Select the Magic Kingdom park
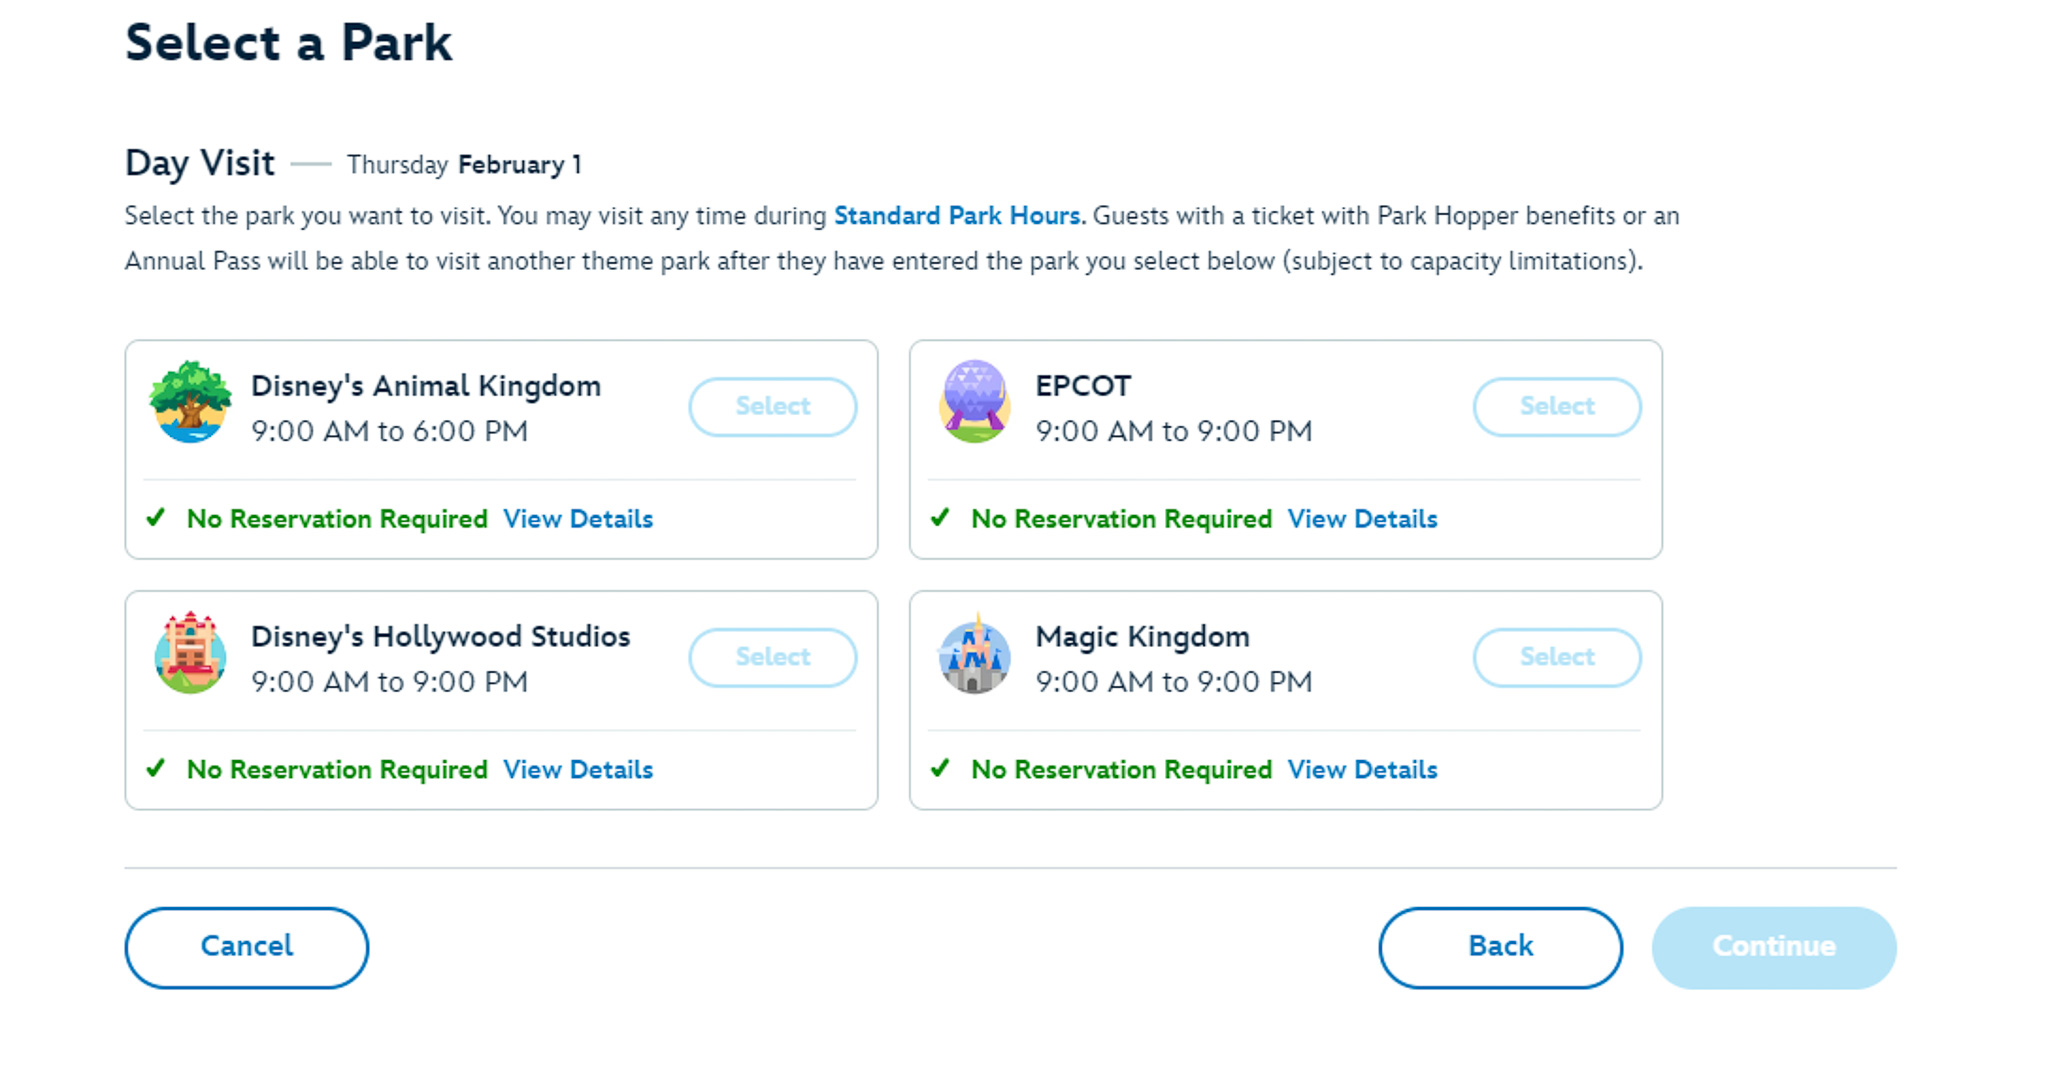Viewport: 2048px width, 1082px height. coord(1556,658)
